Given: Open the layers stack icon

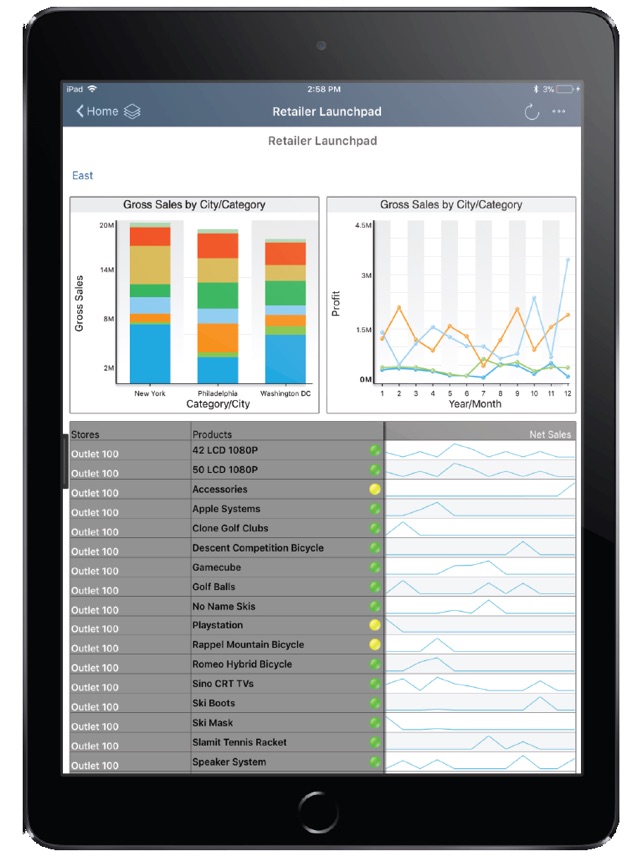Looking at the screenshot, I should [132, 111].
